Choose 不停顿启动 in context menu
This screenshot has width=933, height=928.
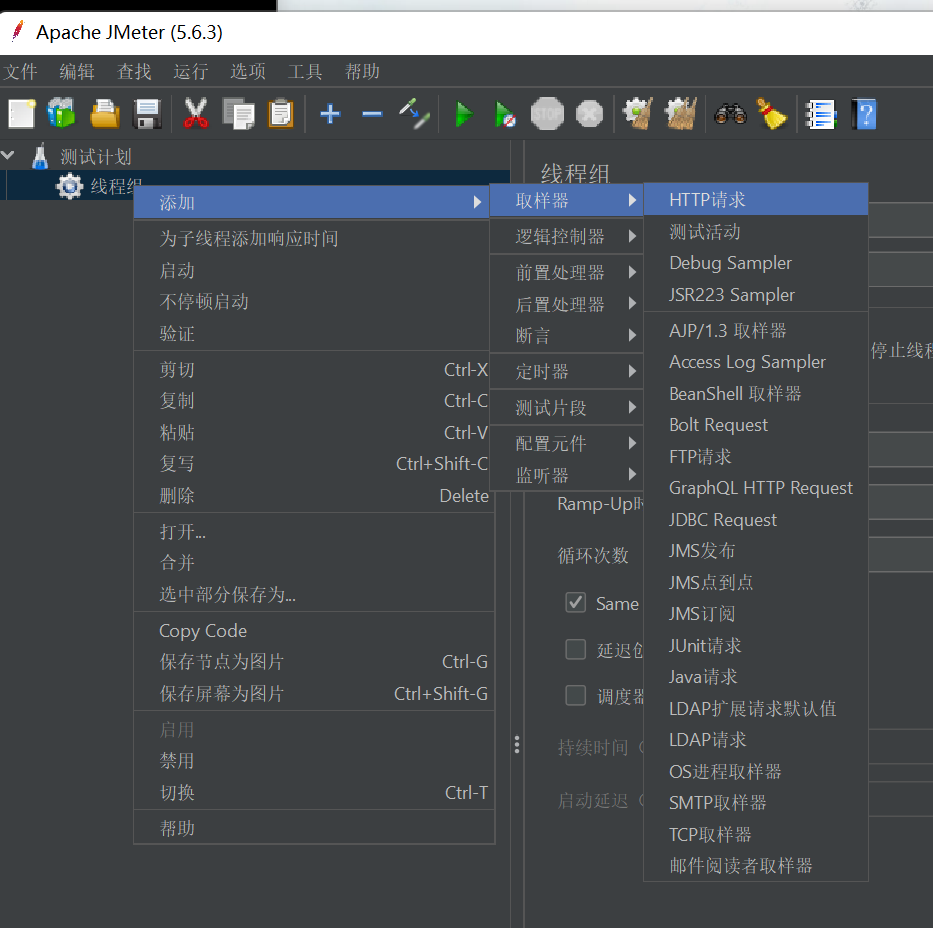314,302
